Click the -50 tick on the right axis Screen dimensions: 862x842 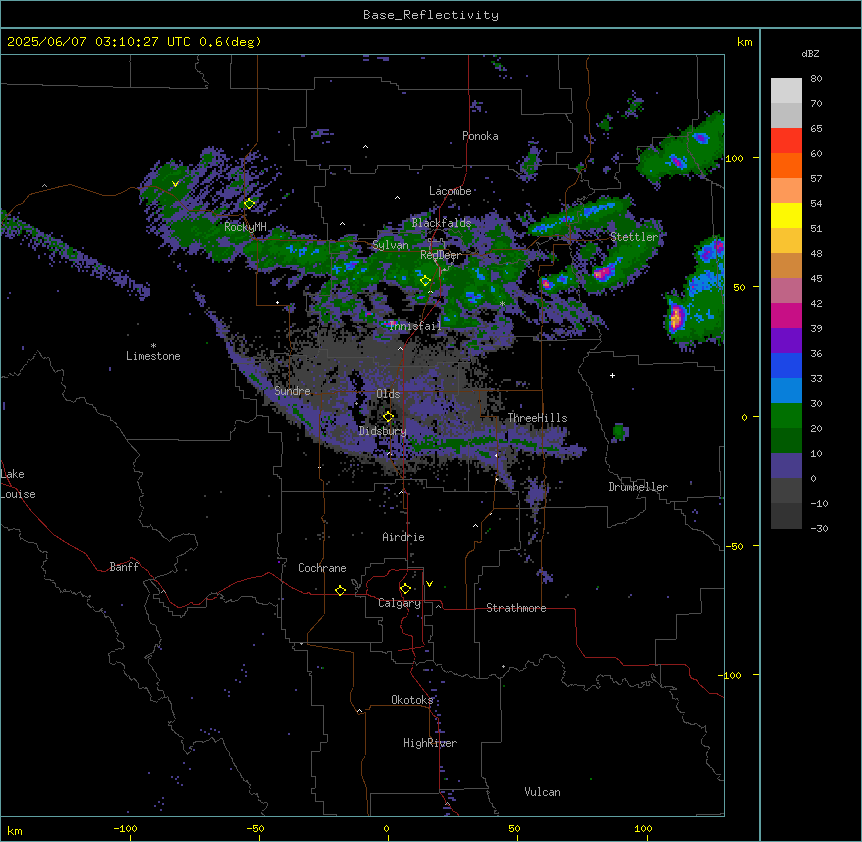pyautogui.click(x=734, y=546)
